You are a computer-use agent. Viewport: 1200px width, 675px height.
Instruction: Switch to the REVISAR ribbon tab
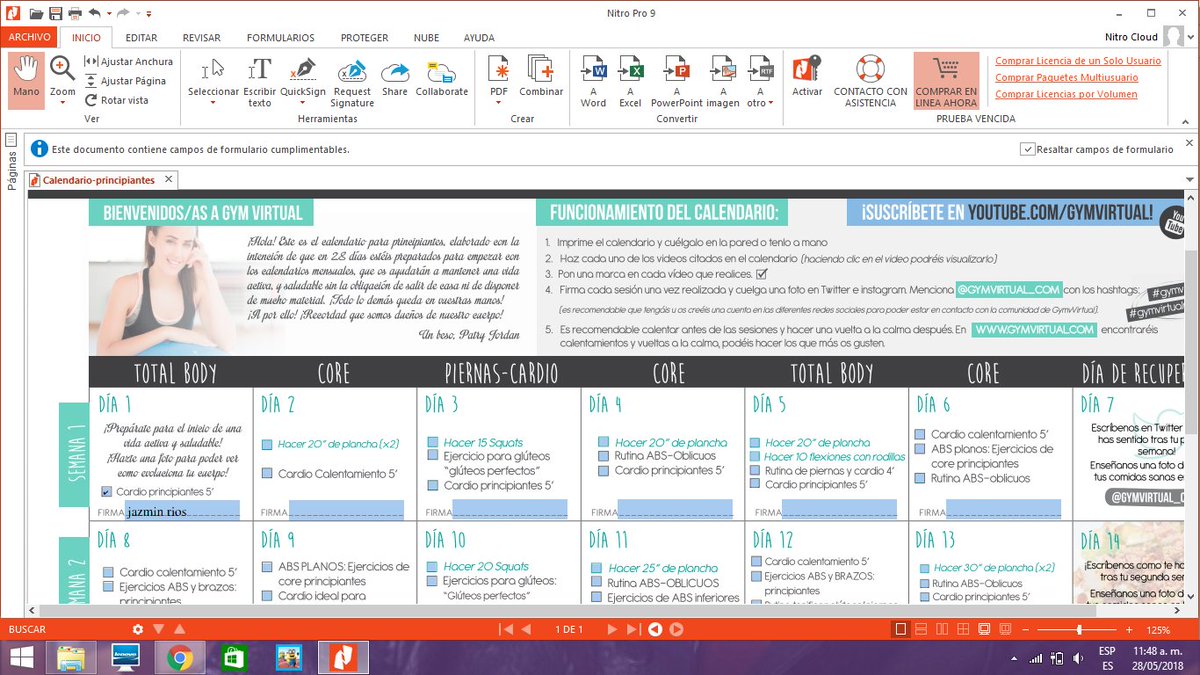[x=202, y=37]
